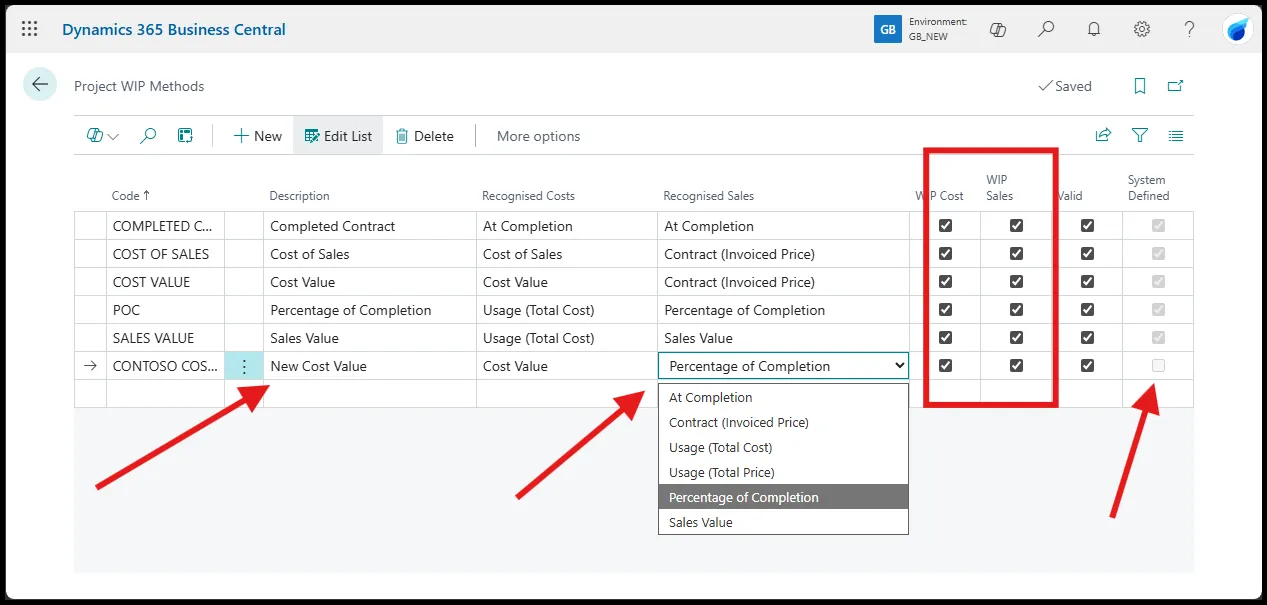Select the SALES VALUE code cell

[165, 338]
